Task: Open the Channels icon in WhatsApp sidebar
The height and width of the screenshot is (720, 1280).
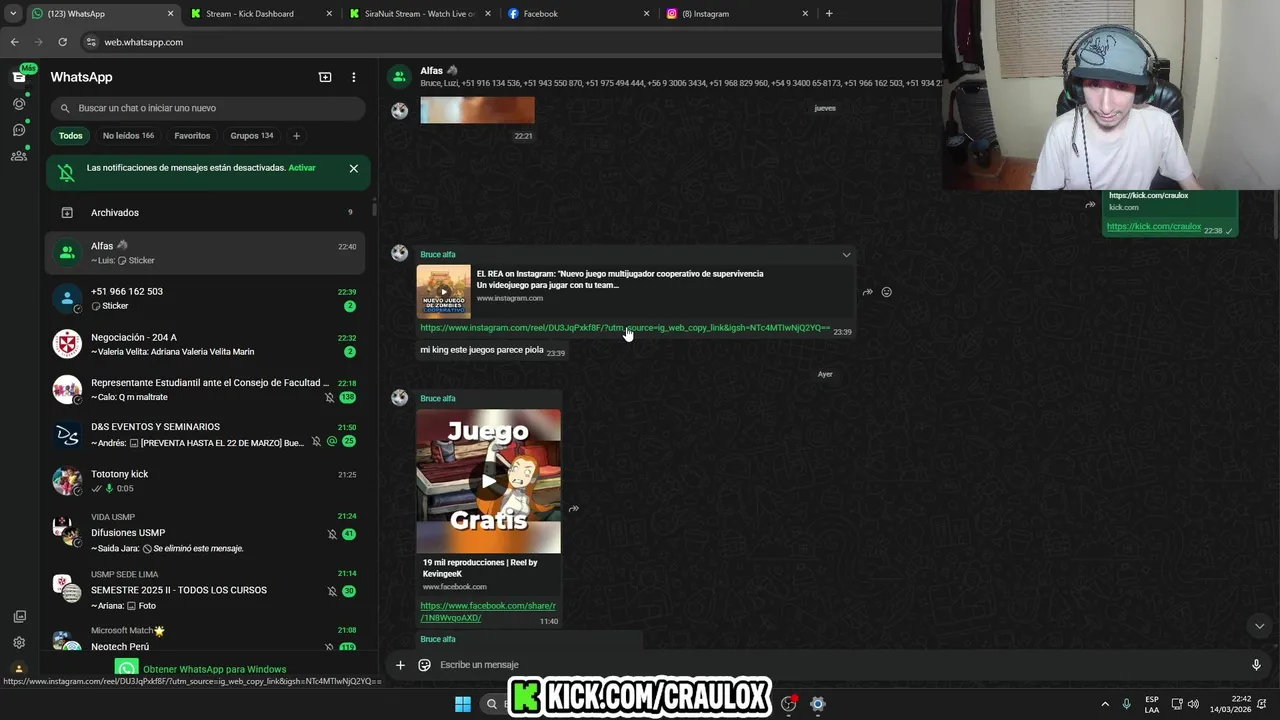Action: click(19, 129)
